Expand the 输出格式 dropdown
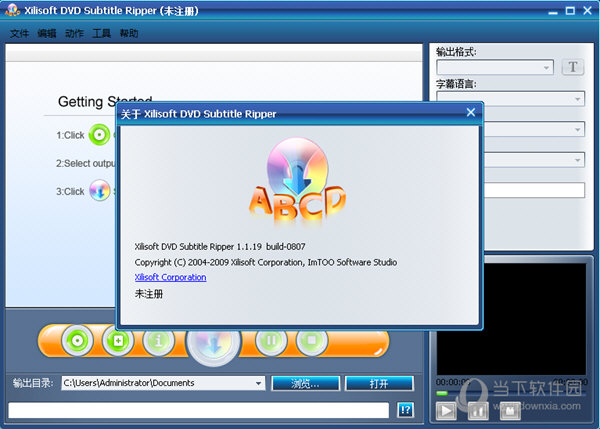600x429 pixels. coord(546,68)
